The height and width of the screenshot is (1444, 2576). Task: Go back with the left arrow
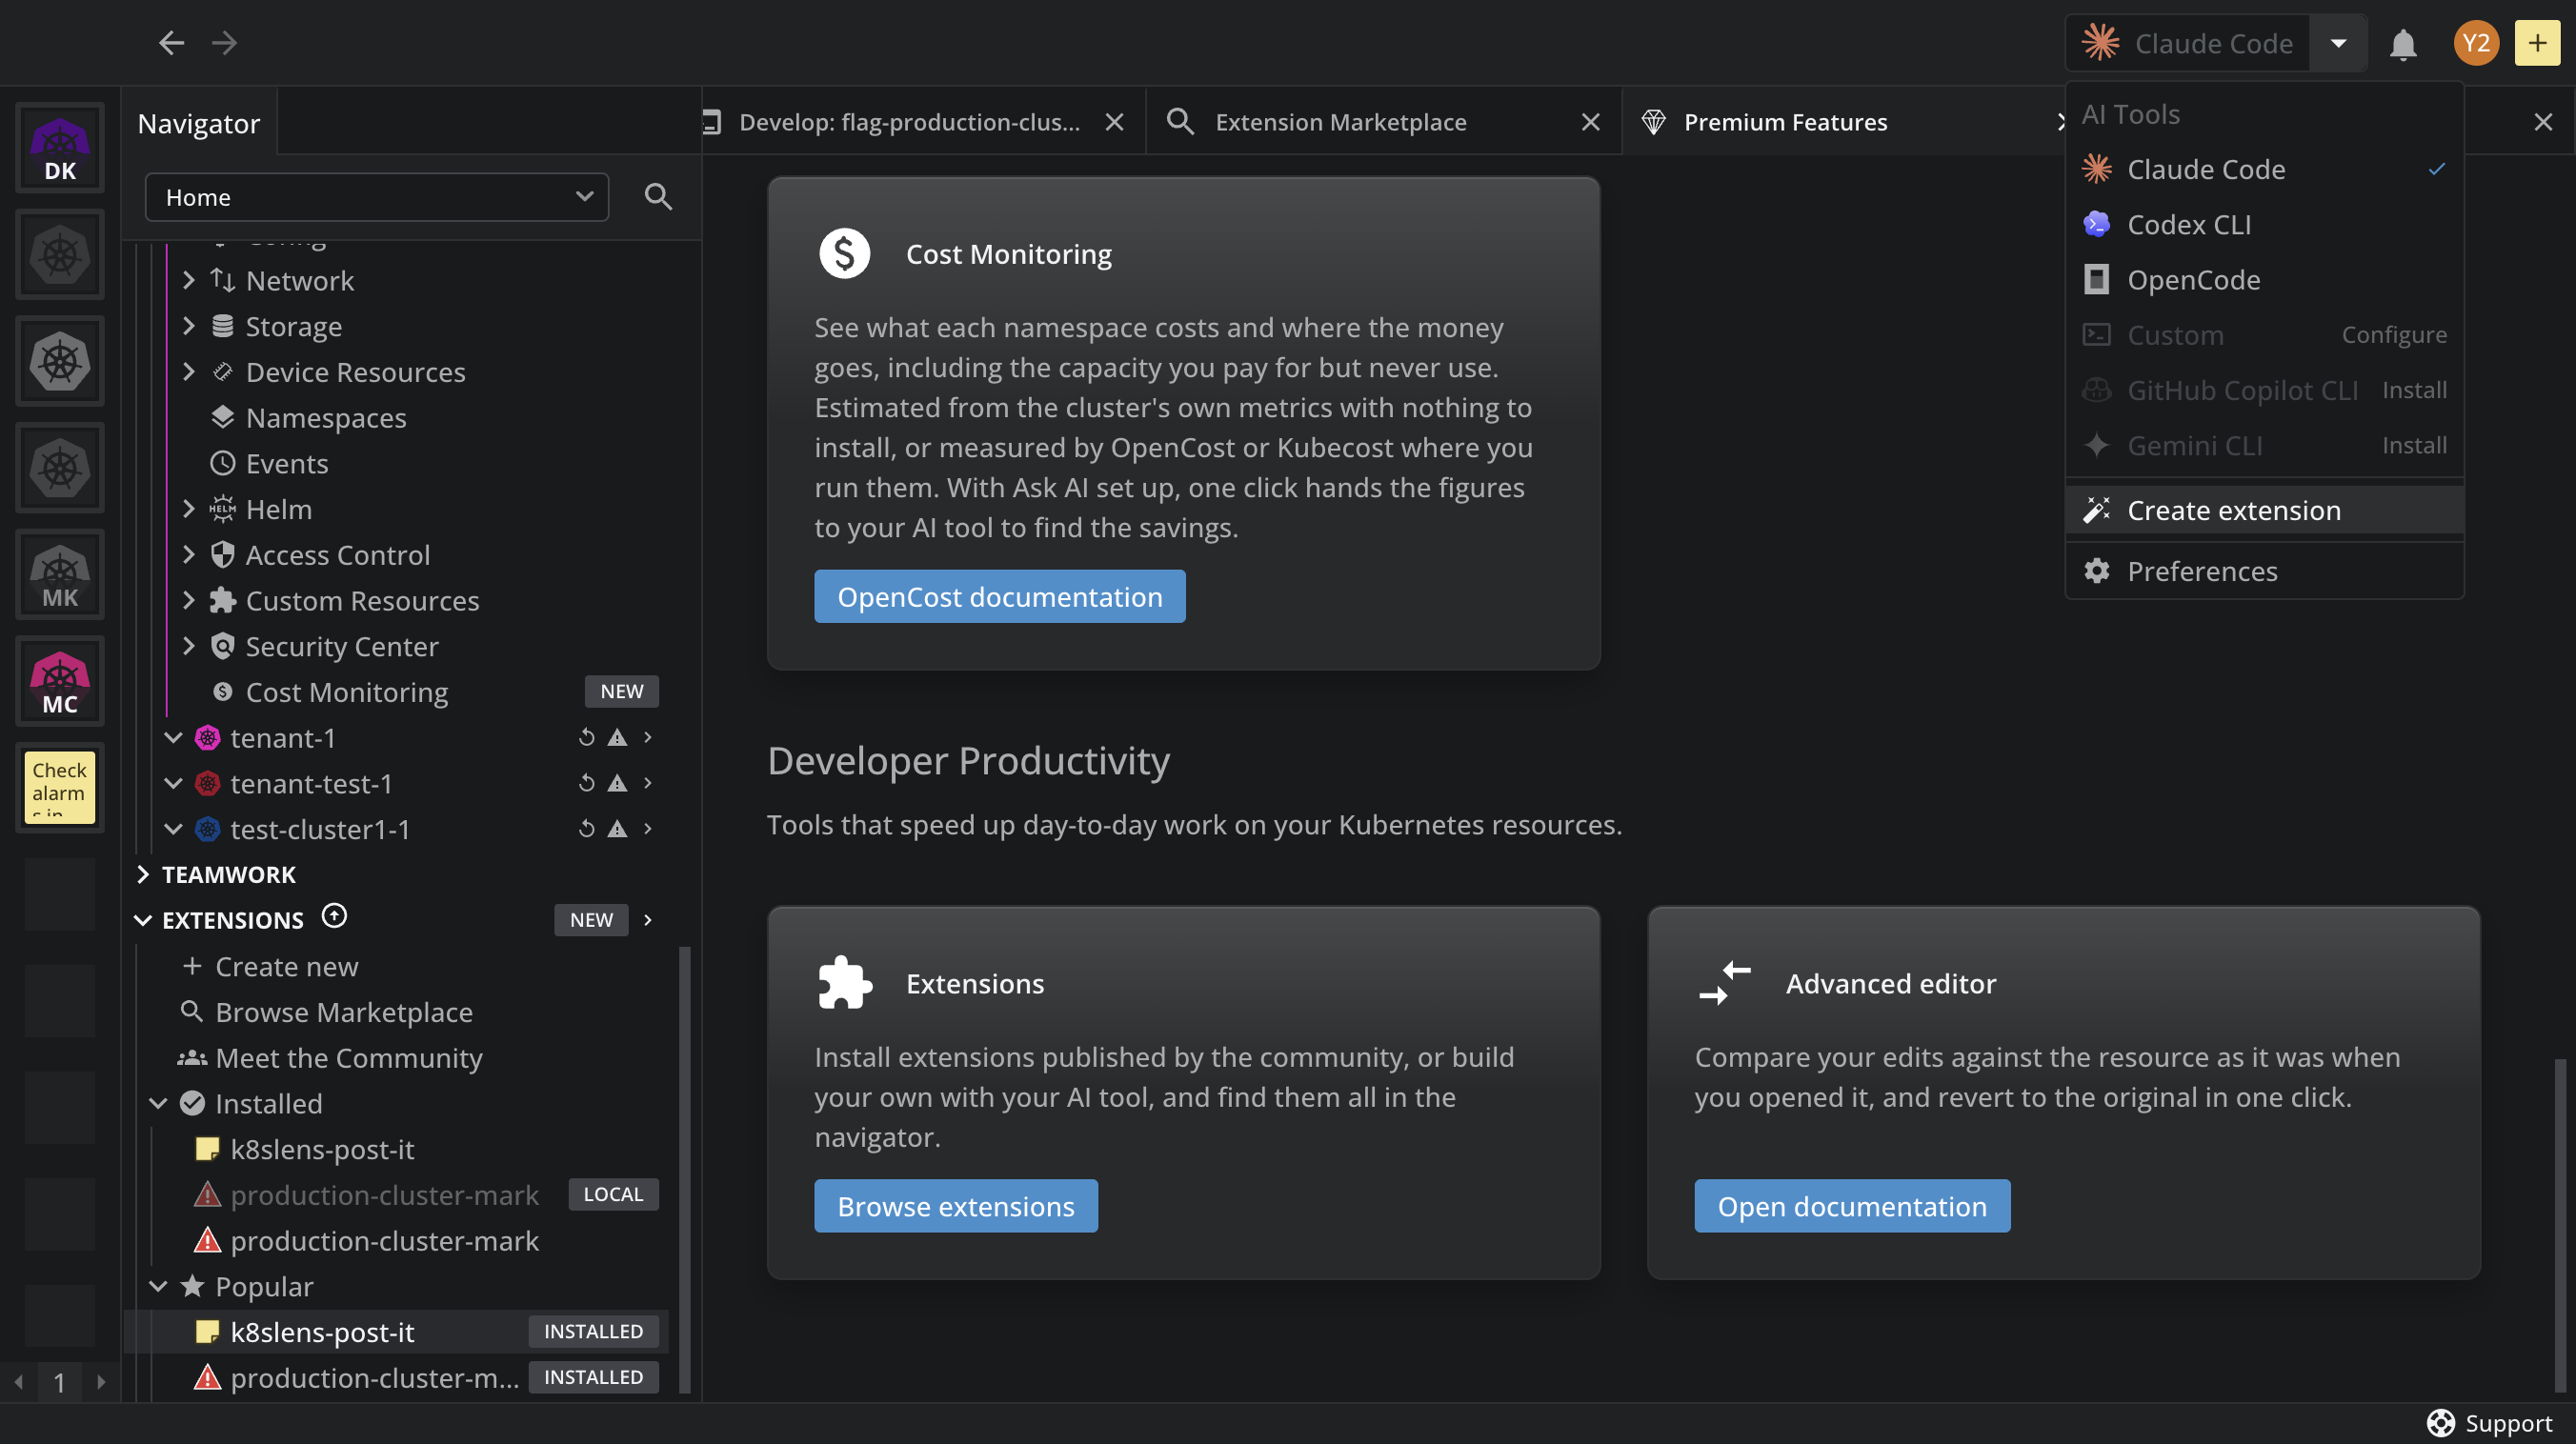tap(171, 43)
